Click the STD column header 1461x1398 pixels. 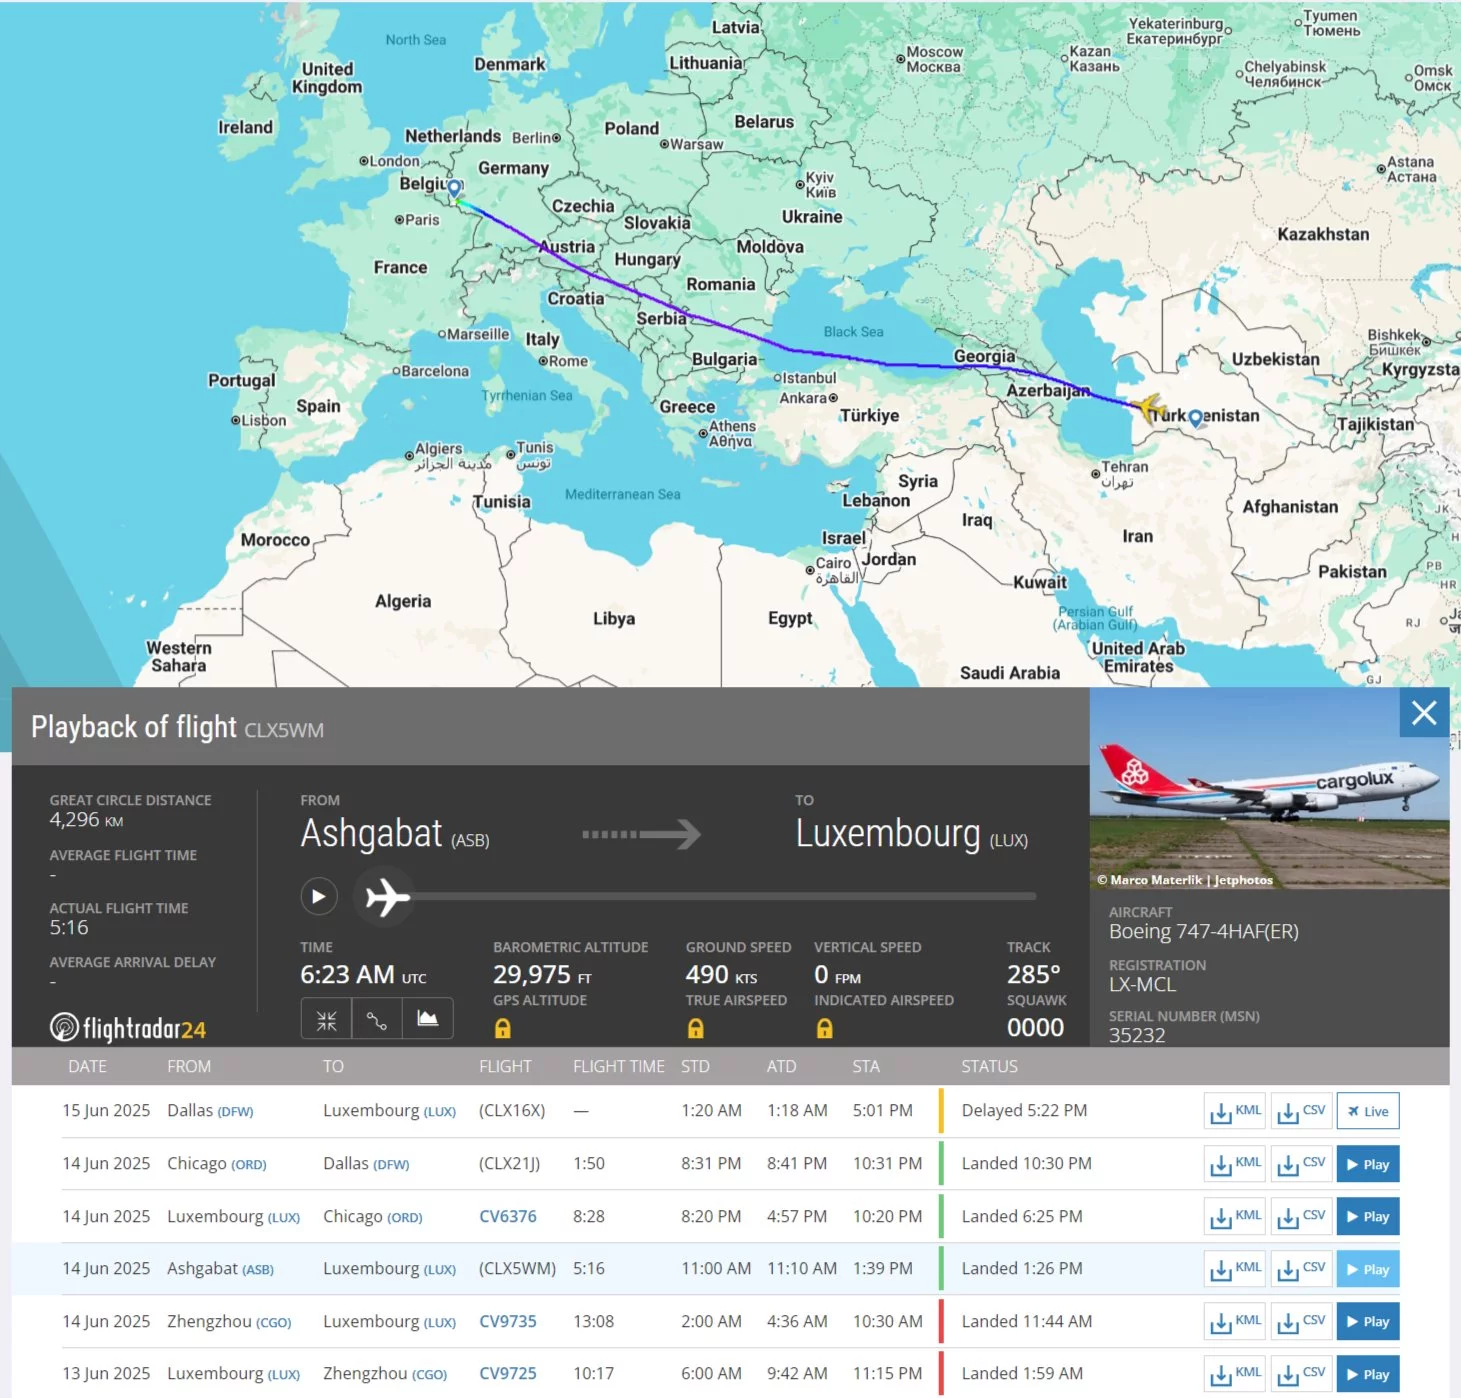click(x=695, y=1066)
